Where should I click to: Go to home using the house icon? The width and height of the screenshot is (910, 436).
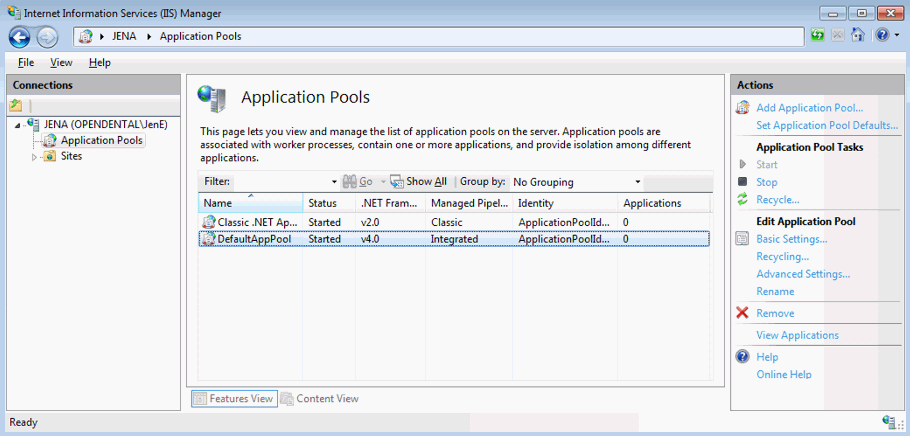click(857, 35)
